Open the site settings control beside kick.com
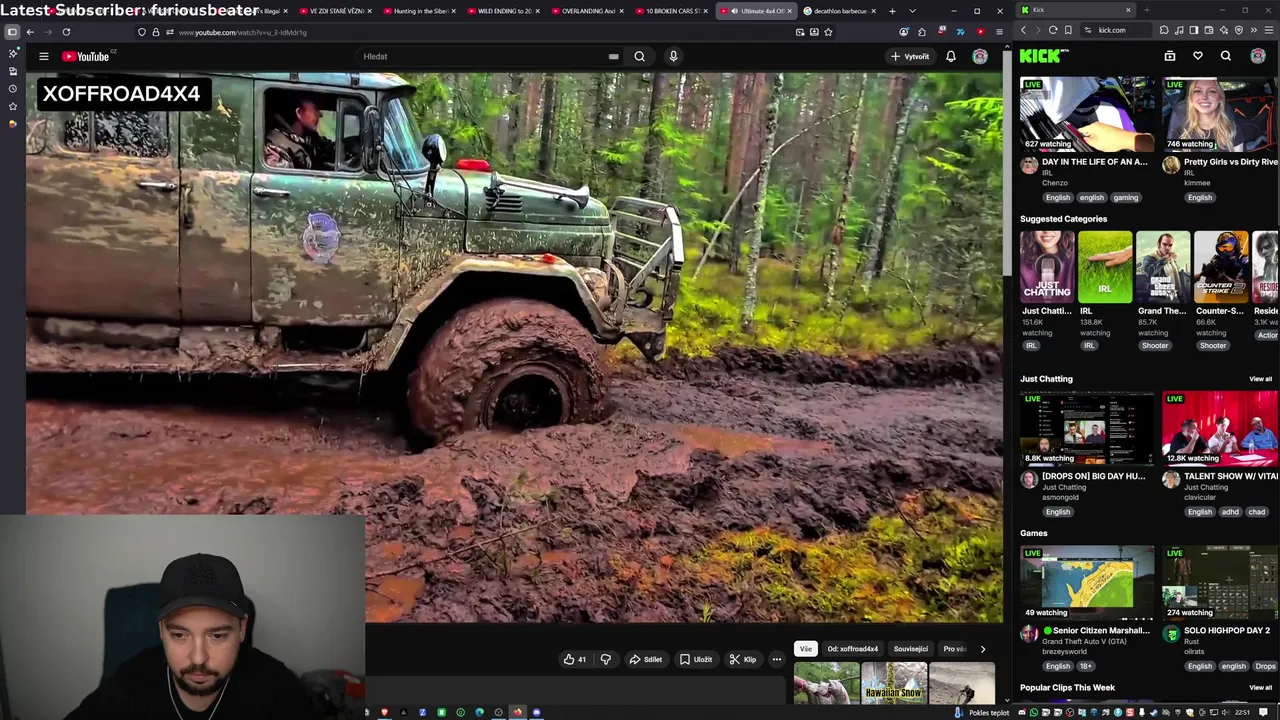Screen dimensions: 1280x720 coord(1088,30)
